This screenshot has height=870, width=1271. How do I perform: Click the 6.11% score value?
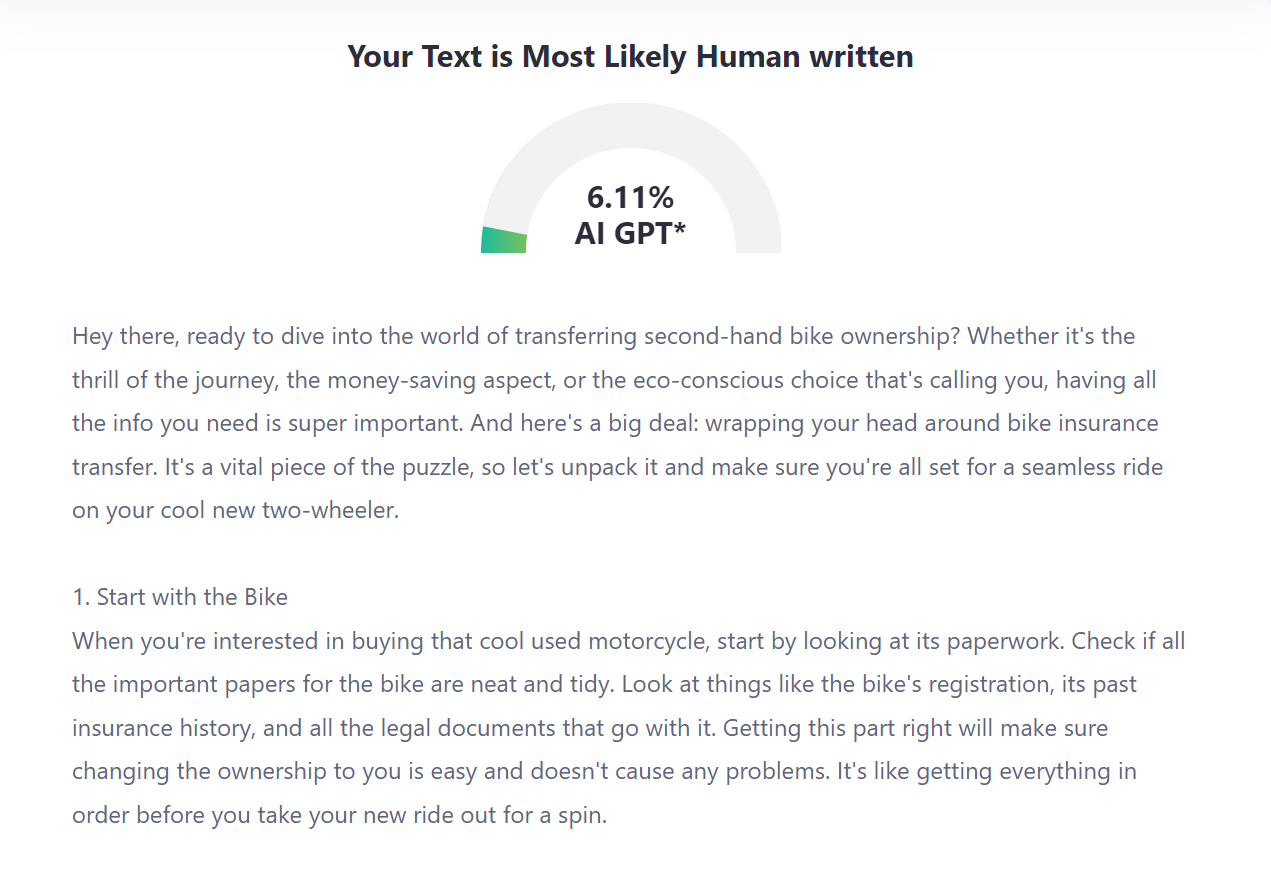tap(630, 198)
